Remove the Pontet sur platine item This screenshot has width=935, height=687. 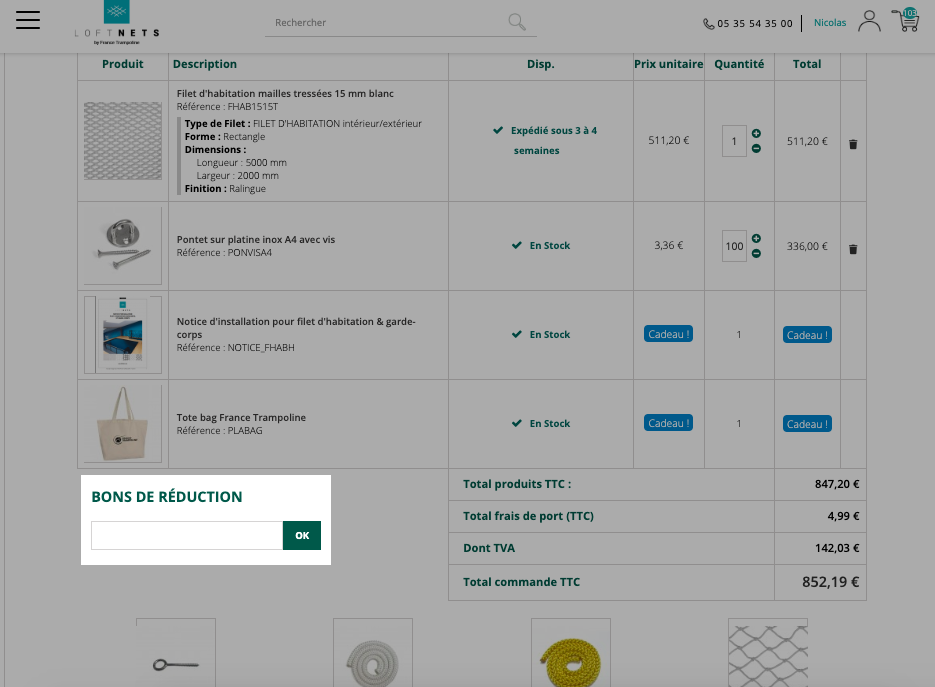[853, 249]
